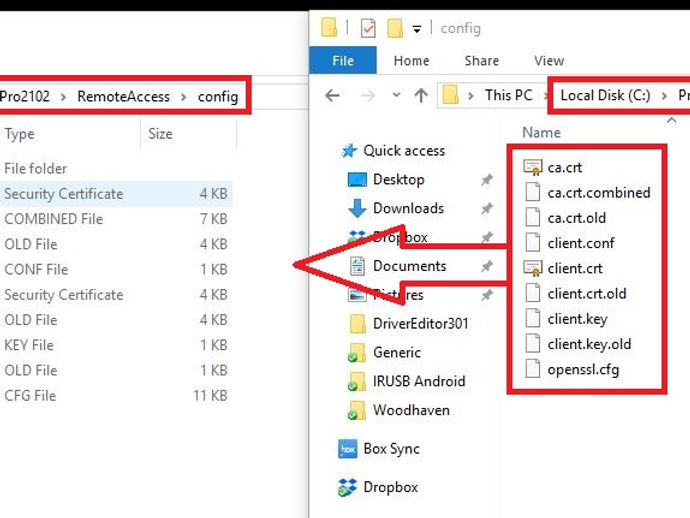Click the folder icon in title bar

[329, 27]
